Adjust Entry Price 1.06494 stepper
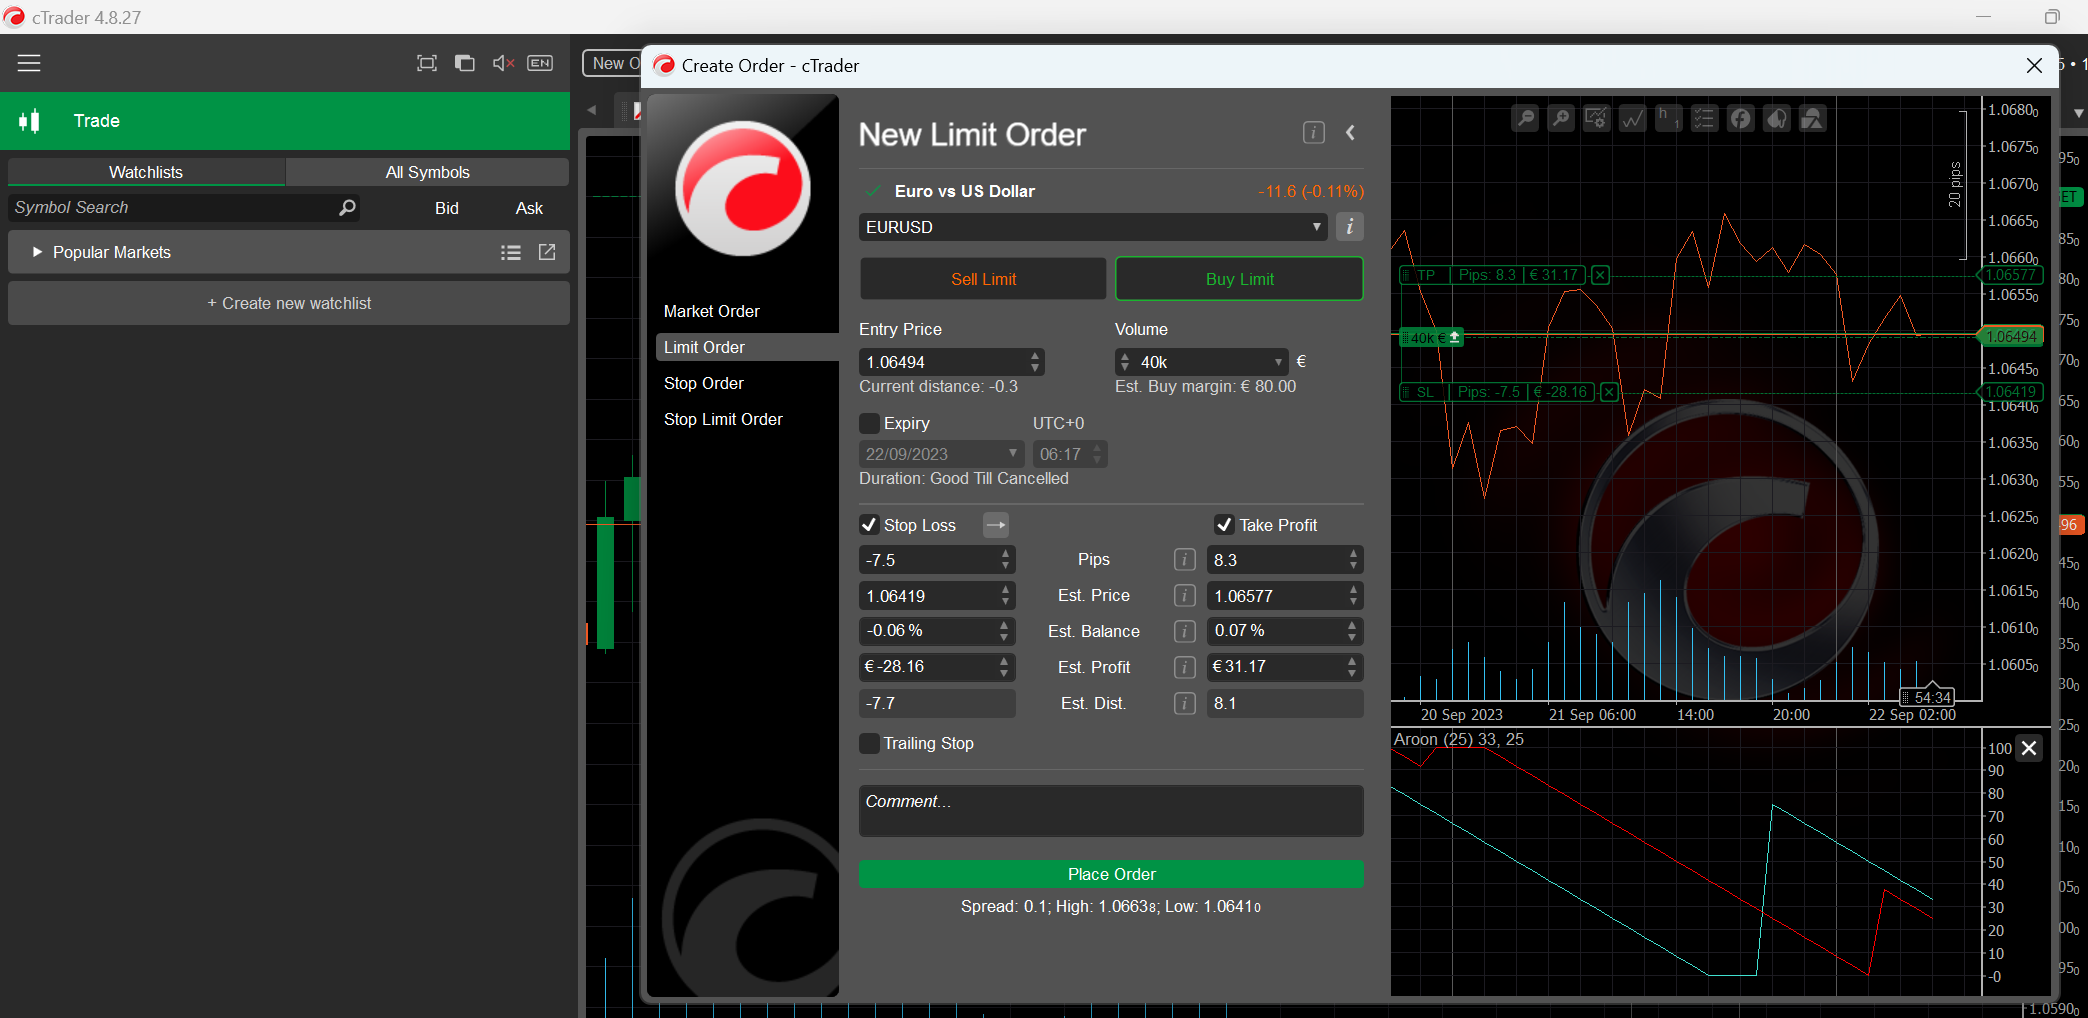Screen dimensions: 2088x1018 tap(1035, 362)
